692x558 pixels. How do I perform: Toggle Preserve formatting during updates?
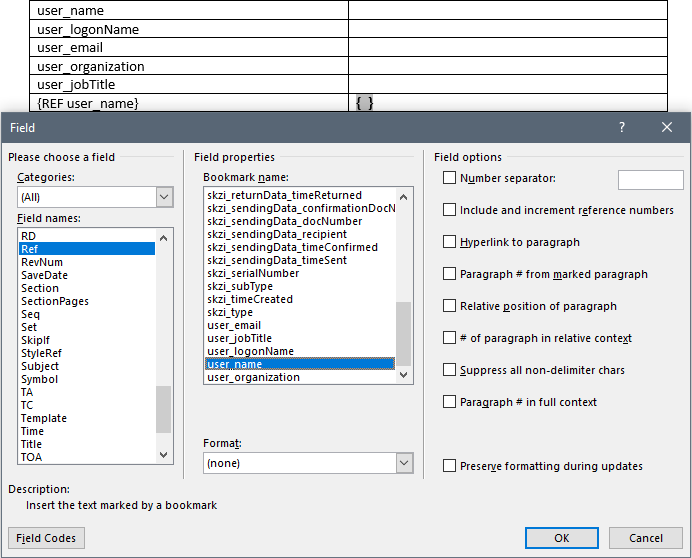pos(450,466)
